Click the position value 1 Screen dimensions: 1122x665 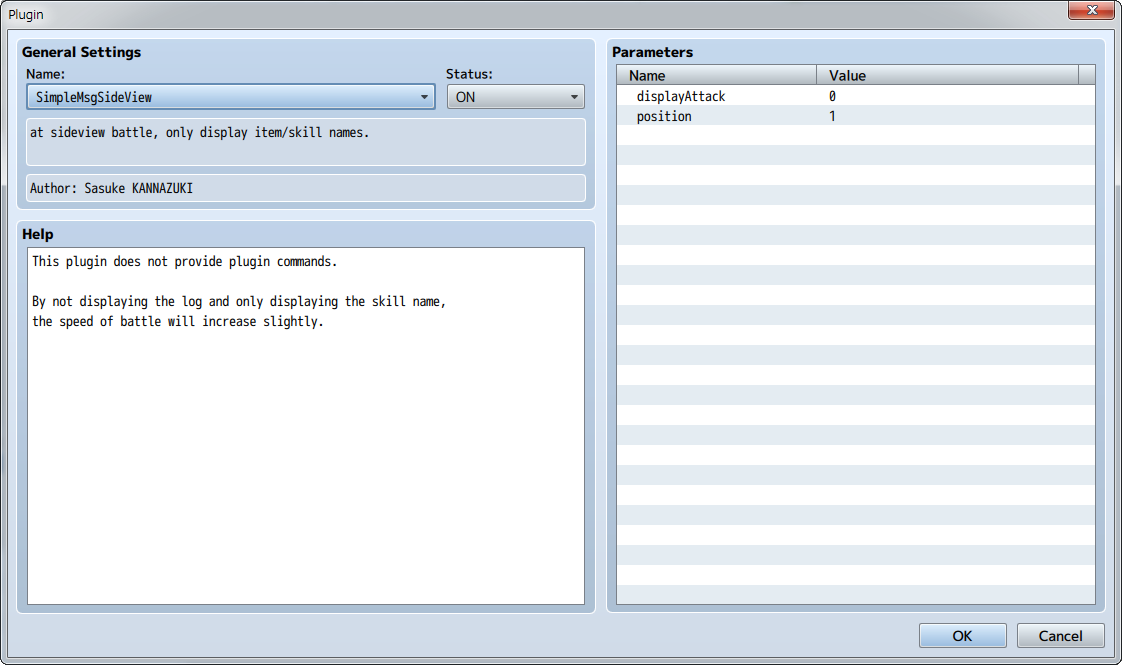point(832,116)
